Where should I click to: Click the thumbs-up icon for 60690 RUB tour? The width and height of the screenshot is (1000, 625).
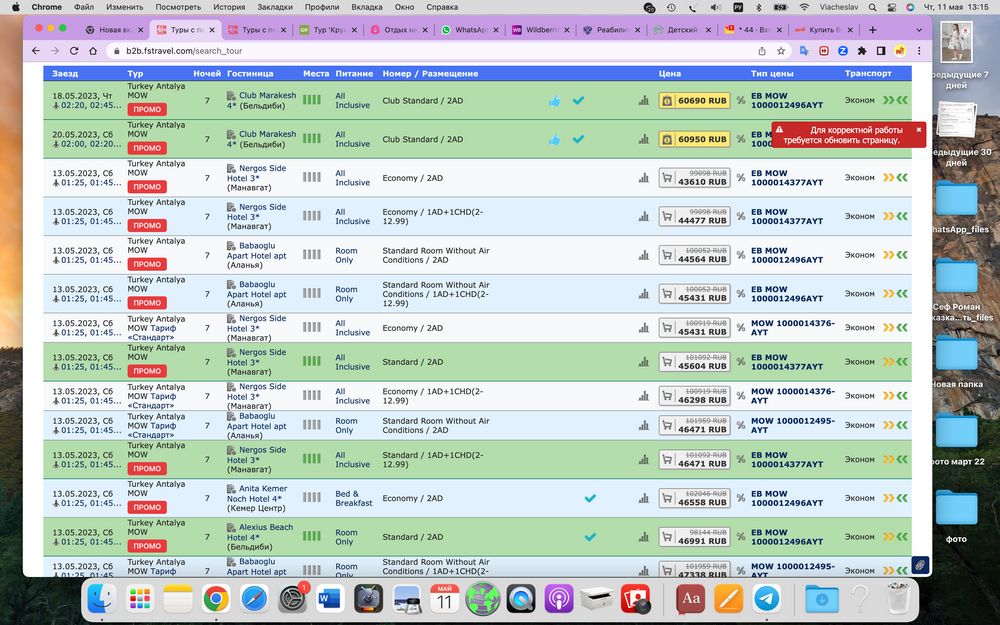pos(554,101)
